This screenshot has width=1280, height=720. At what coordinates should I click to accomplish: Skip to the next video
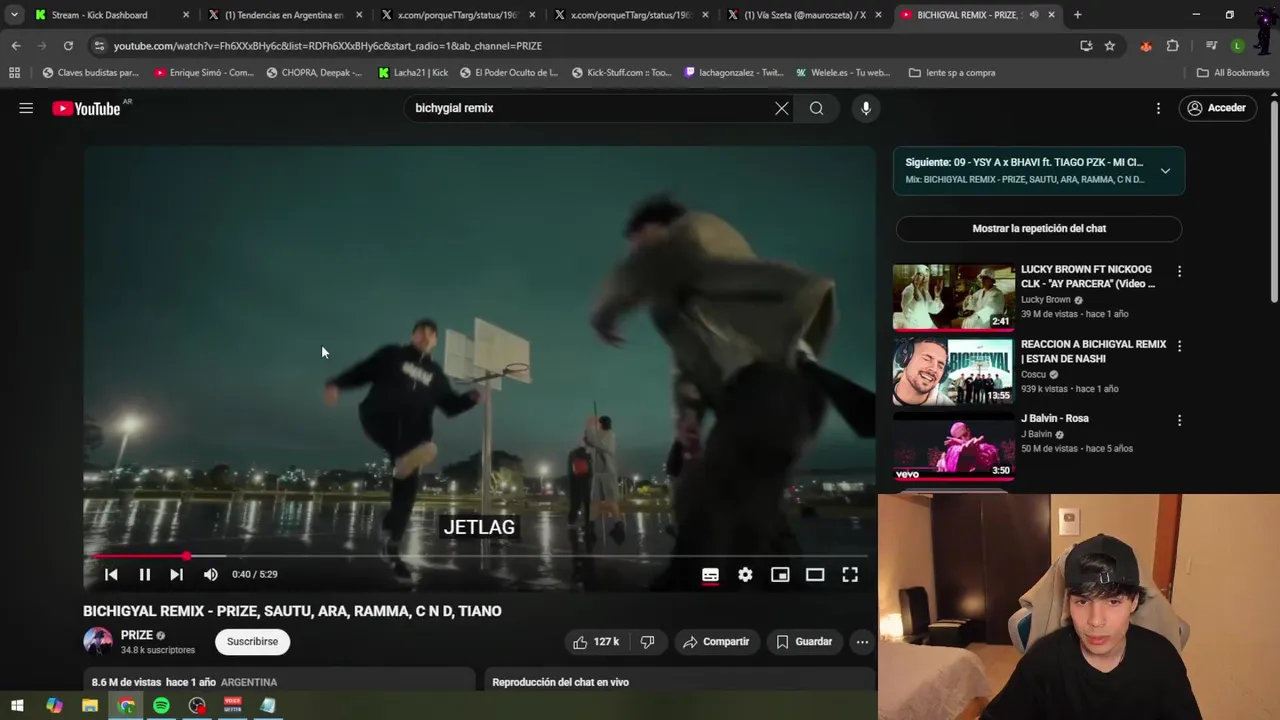(177, 574)
